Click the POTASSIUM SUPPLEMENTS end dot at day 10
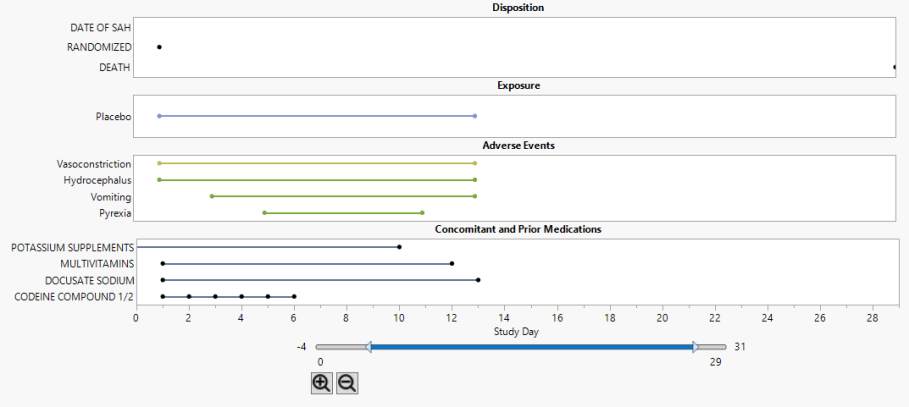Image resolution: width=909 pixels, height=407 pixels. click(399, 247)
